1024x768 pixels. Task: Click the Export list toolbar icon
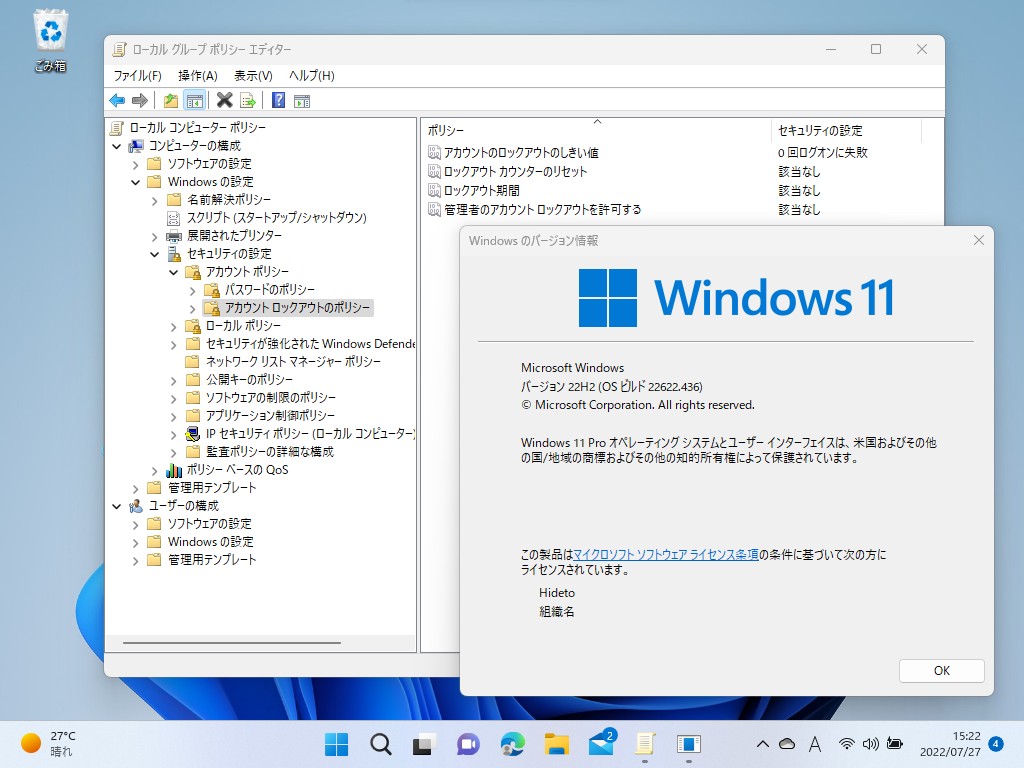248,101
